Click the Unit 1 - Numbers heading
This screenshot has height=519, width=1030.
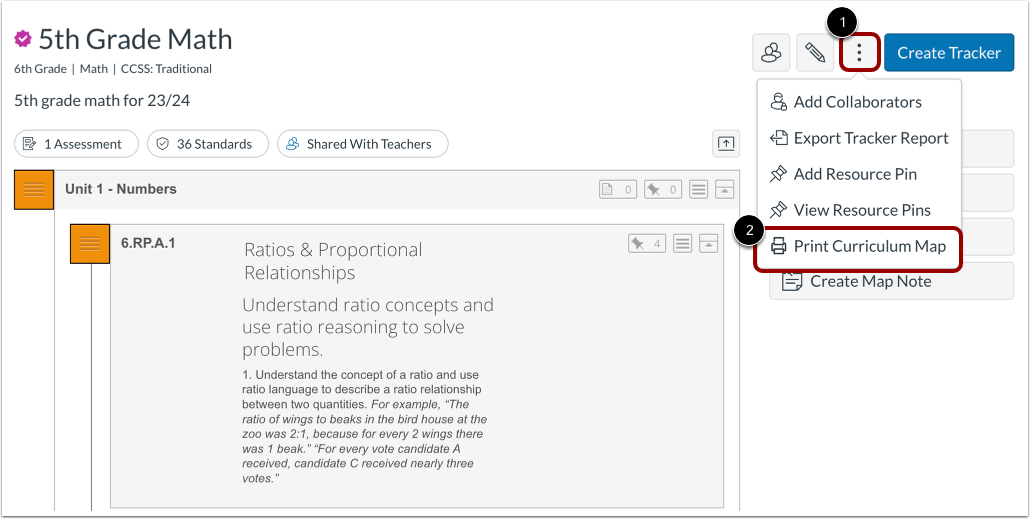coord(121,189)
